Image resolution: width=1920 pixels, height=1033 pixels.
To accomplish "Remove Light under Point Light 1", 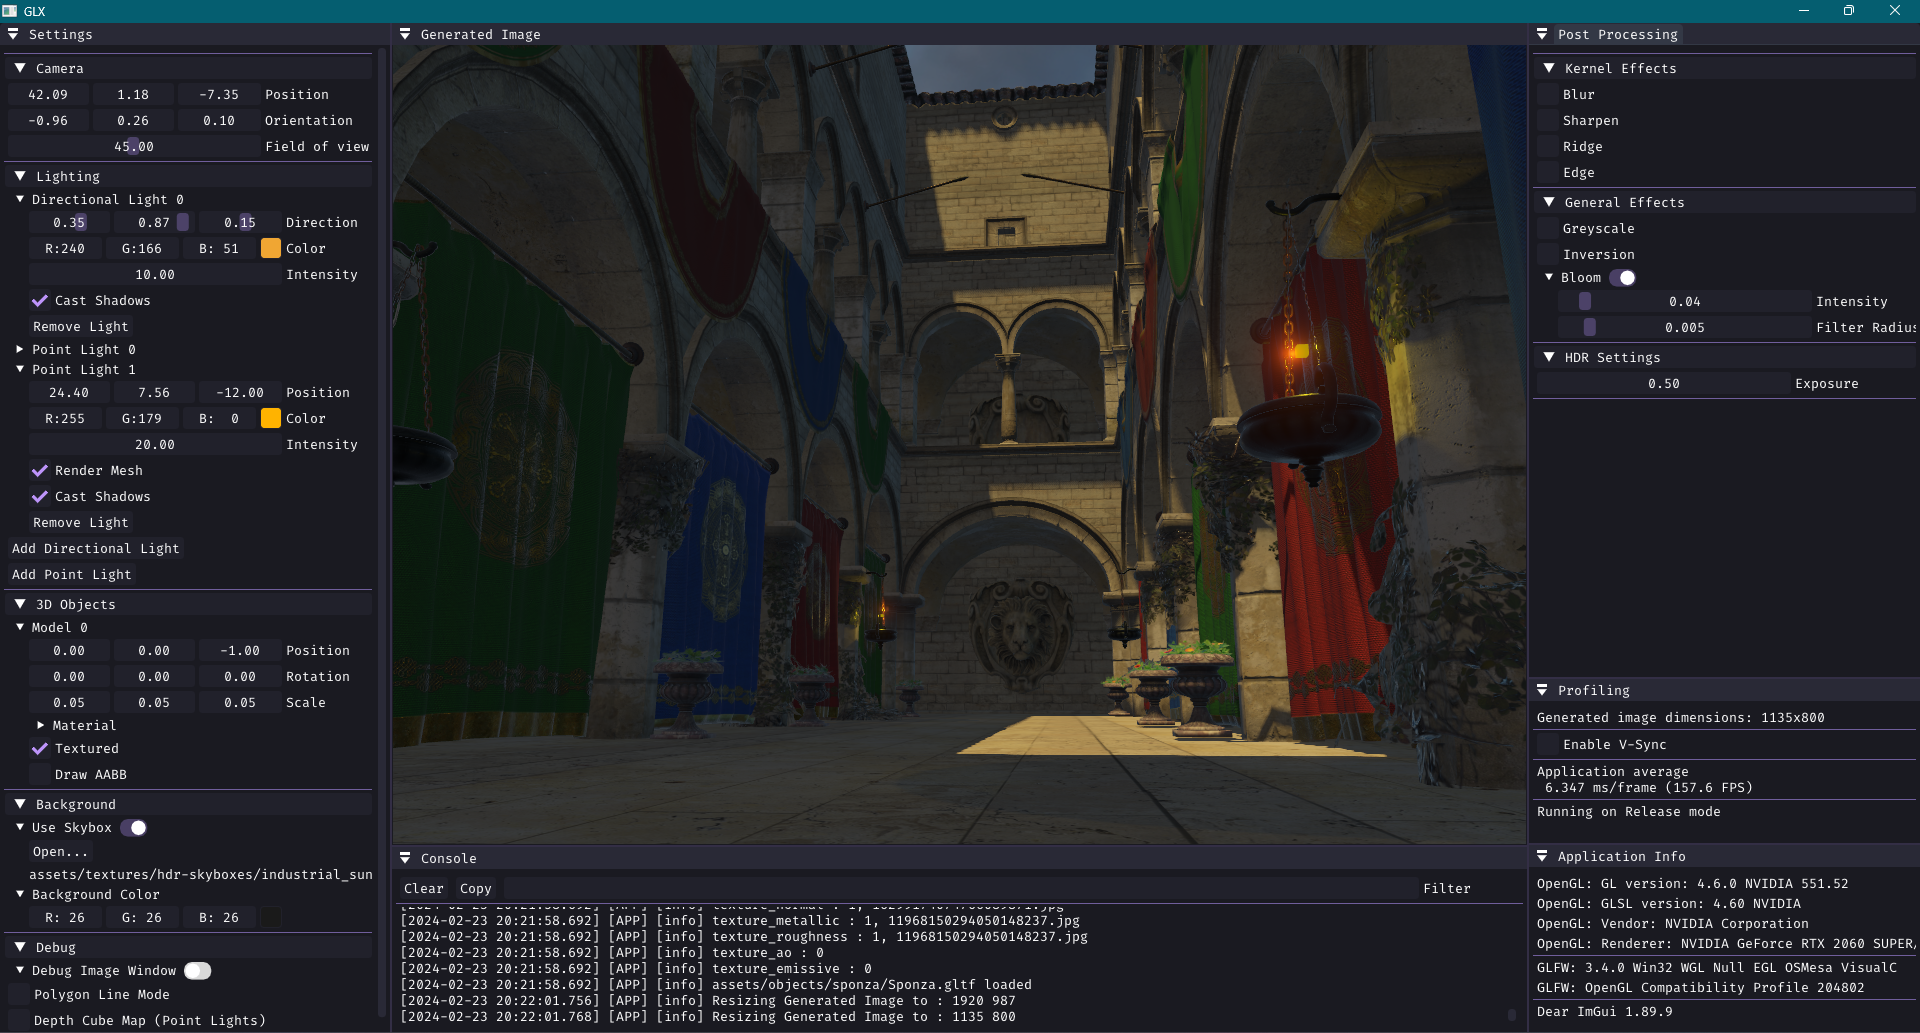I will point(81,522).
